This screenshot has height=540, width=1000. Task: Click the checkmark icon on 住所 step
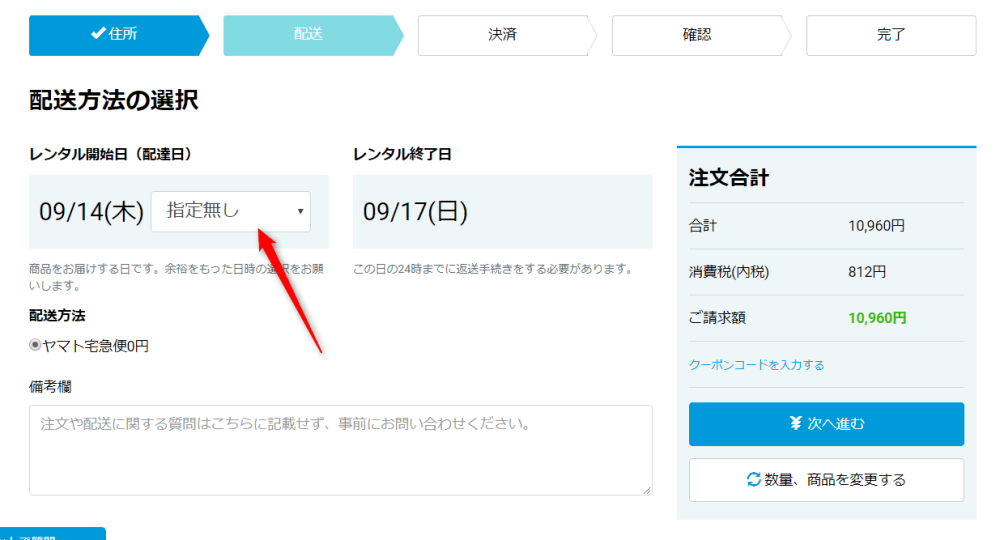98,33
